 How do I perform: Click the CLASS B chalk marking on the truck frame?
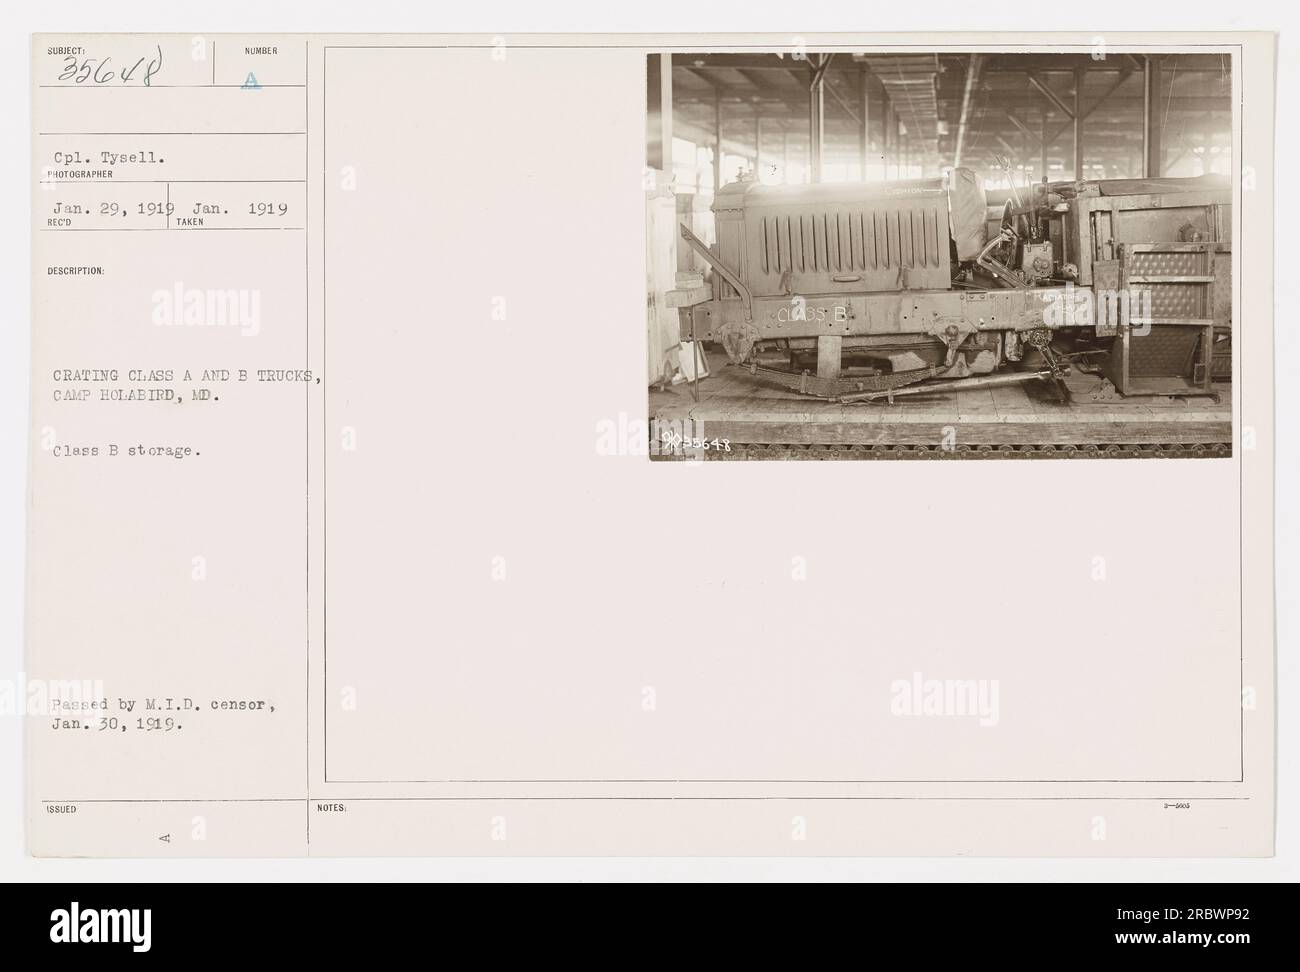click(x=812, y=315)
